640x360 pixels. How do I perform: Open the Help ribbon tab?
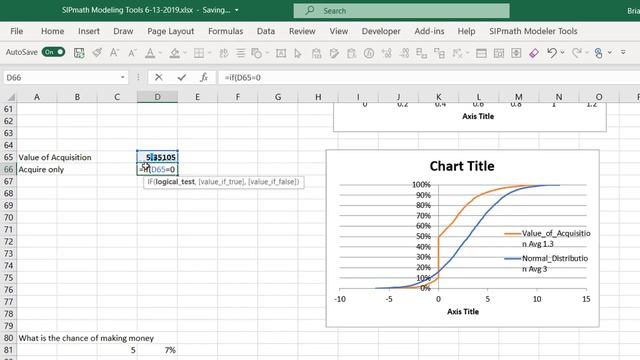(466, 31)
